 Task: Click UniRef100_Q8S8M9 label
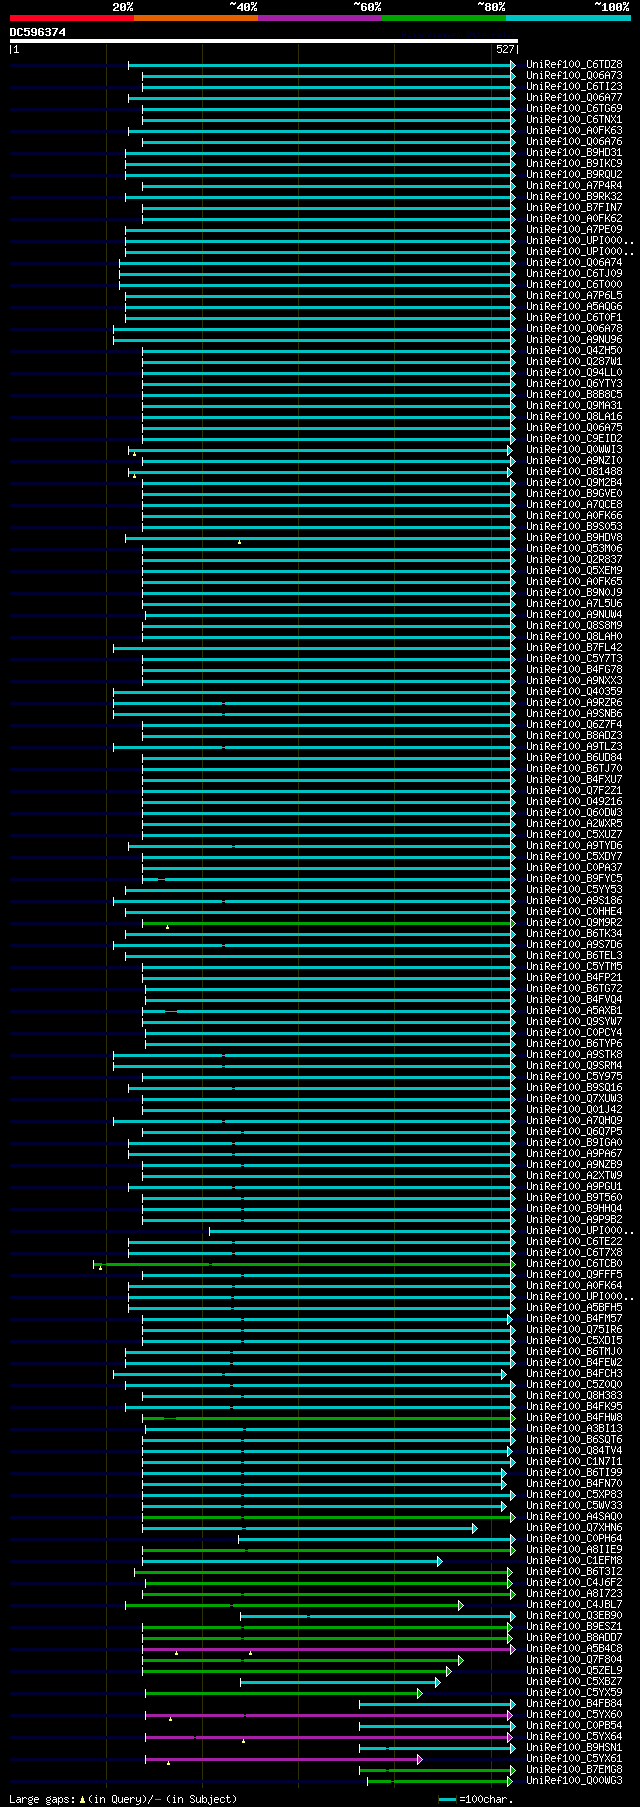pyautogui.click(x=574, y=625)
